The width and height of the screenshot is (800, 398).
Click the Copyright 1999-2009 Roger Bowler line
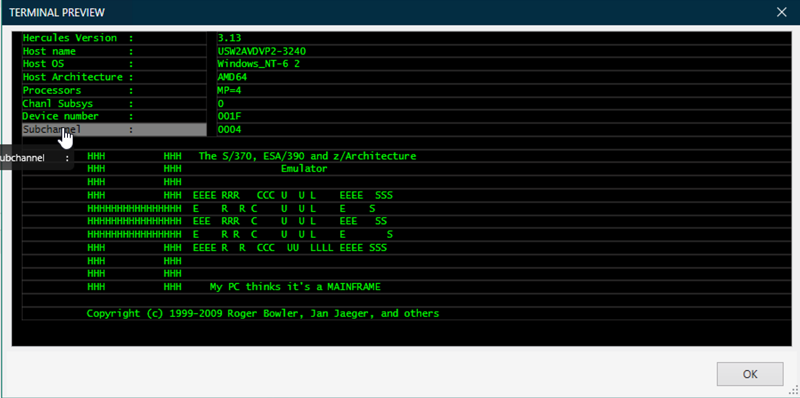[x=263, y=313]
